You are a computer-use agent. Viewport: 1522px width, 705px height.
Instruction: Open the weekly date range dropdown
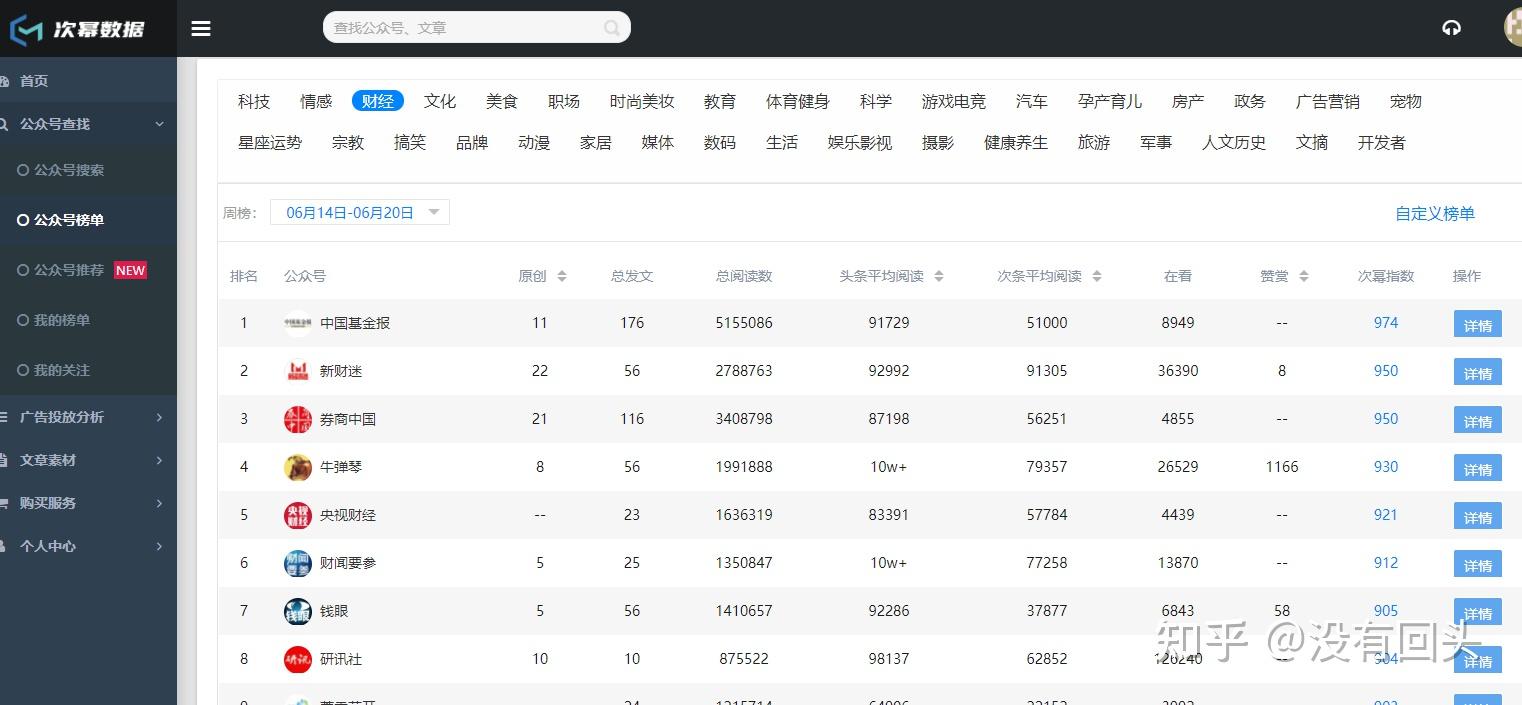click(x=360, y=212)
